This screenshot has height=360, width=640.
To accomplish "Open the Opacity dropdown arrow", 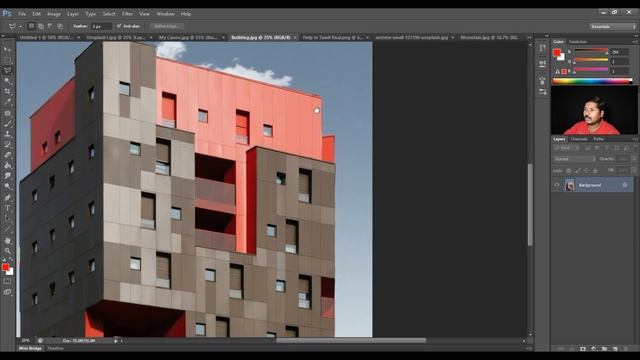I will point(633,159).
